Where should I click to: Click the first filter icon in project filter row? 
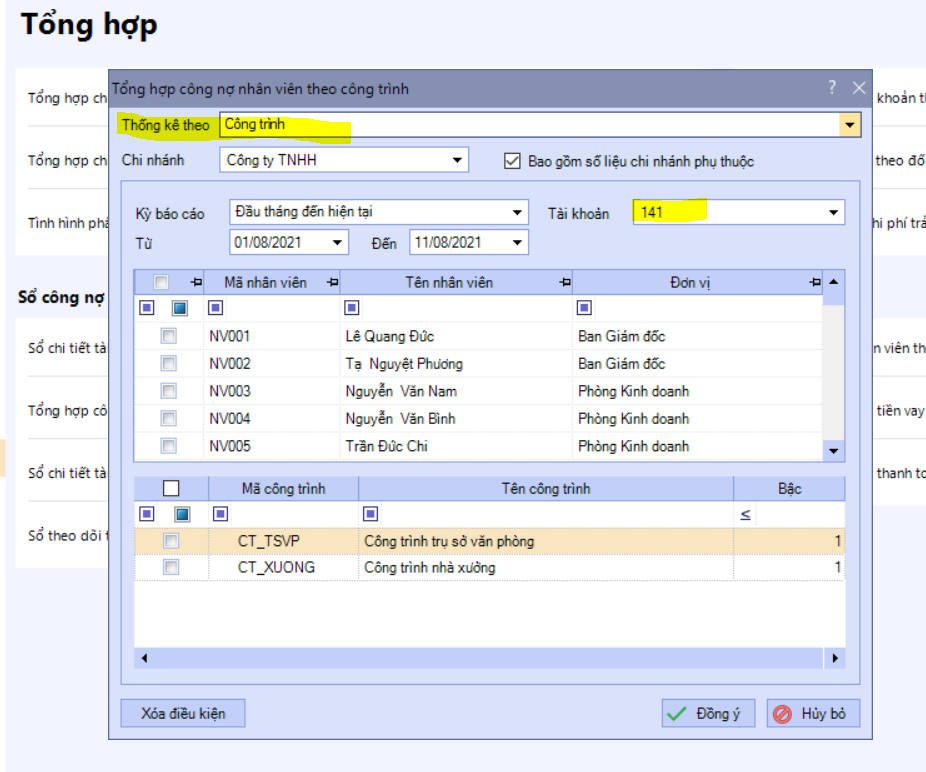click(x=146, y=514)
